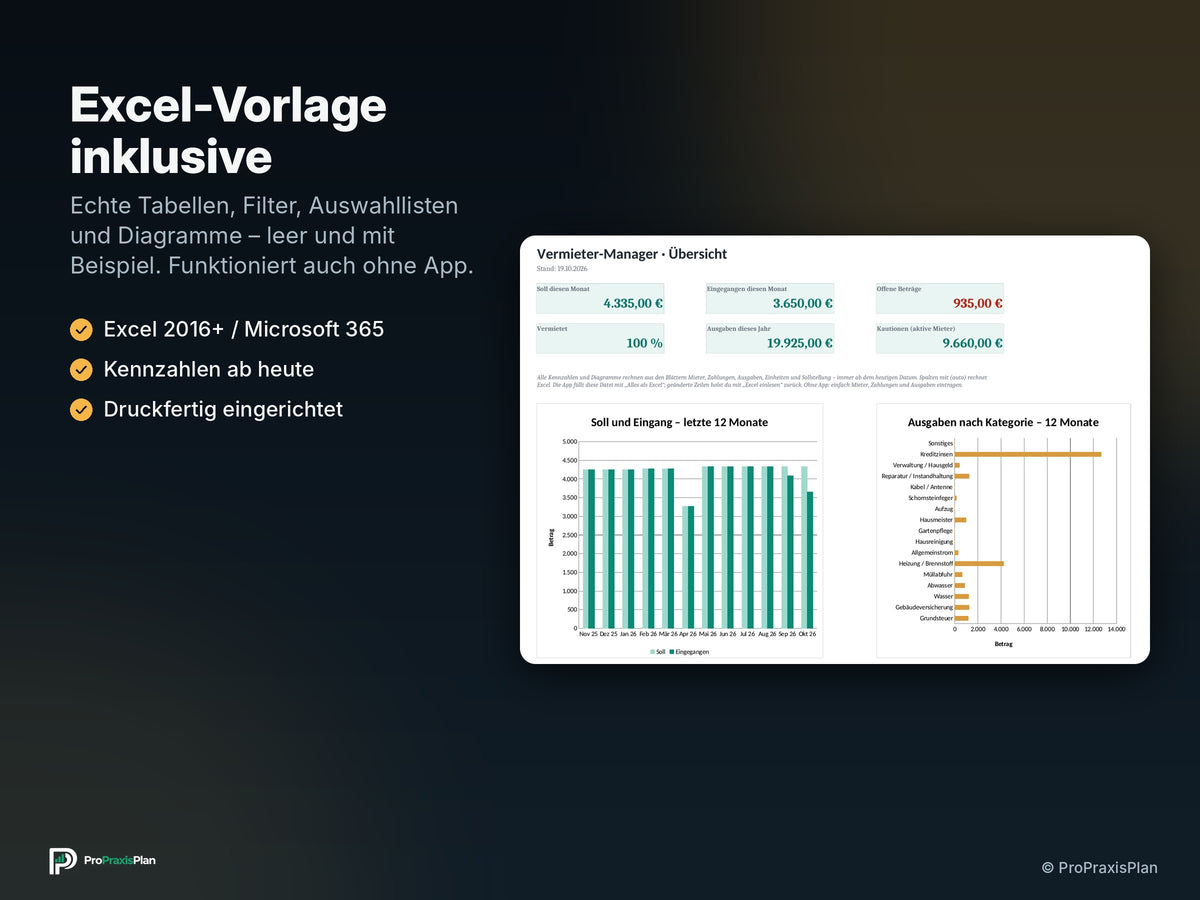Image resolution: width=1200 pixels, height=900 pixels.
Task: Click the Müllabfuhr category label
Action: coord(938,574)
